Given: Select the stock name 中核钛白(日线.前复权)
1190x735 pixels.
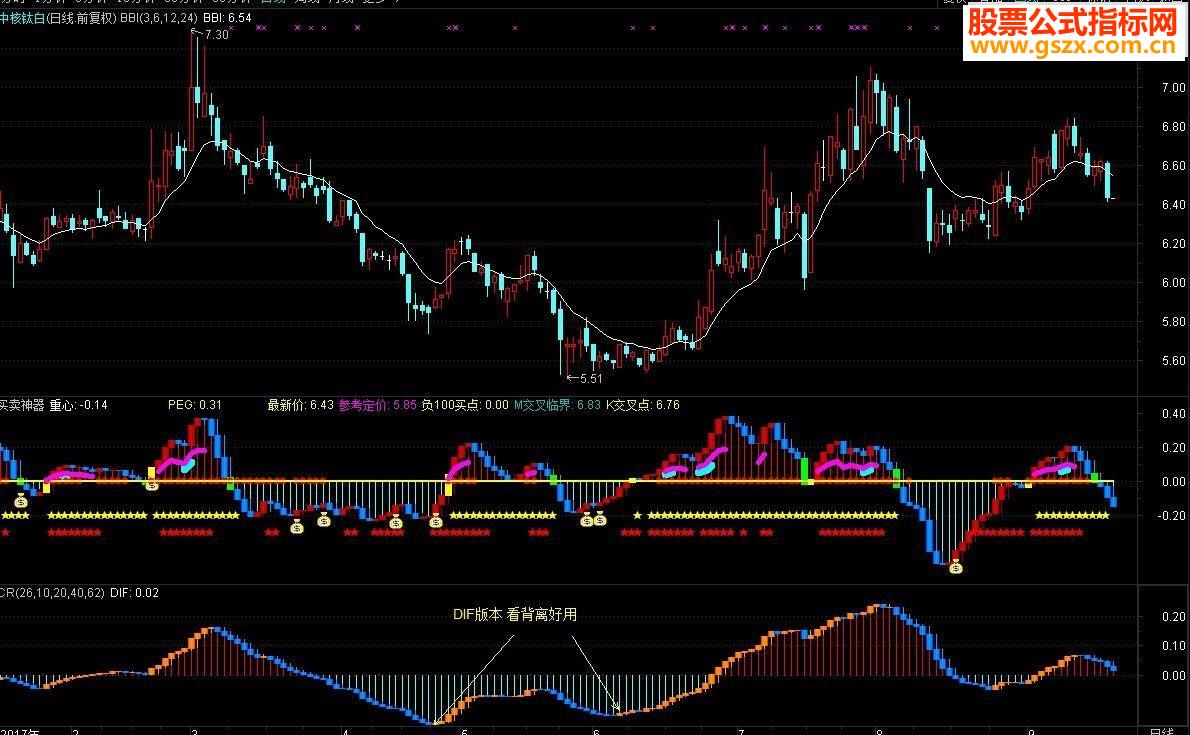Looking at the screenshot, I should [58, 17].
